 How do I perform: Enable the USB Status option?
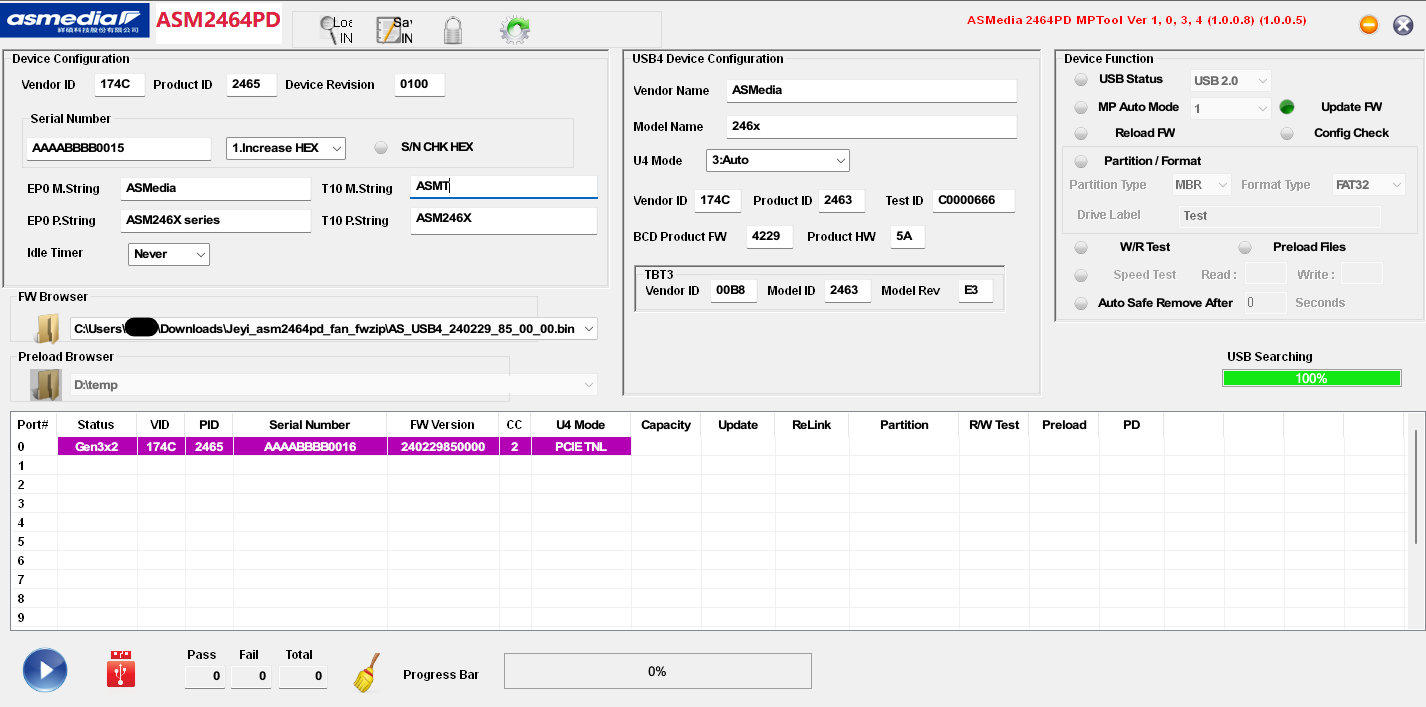(x=1081, y=80)
